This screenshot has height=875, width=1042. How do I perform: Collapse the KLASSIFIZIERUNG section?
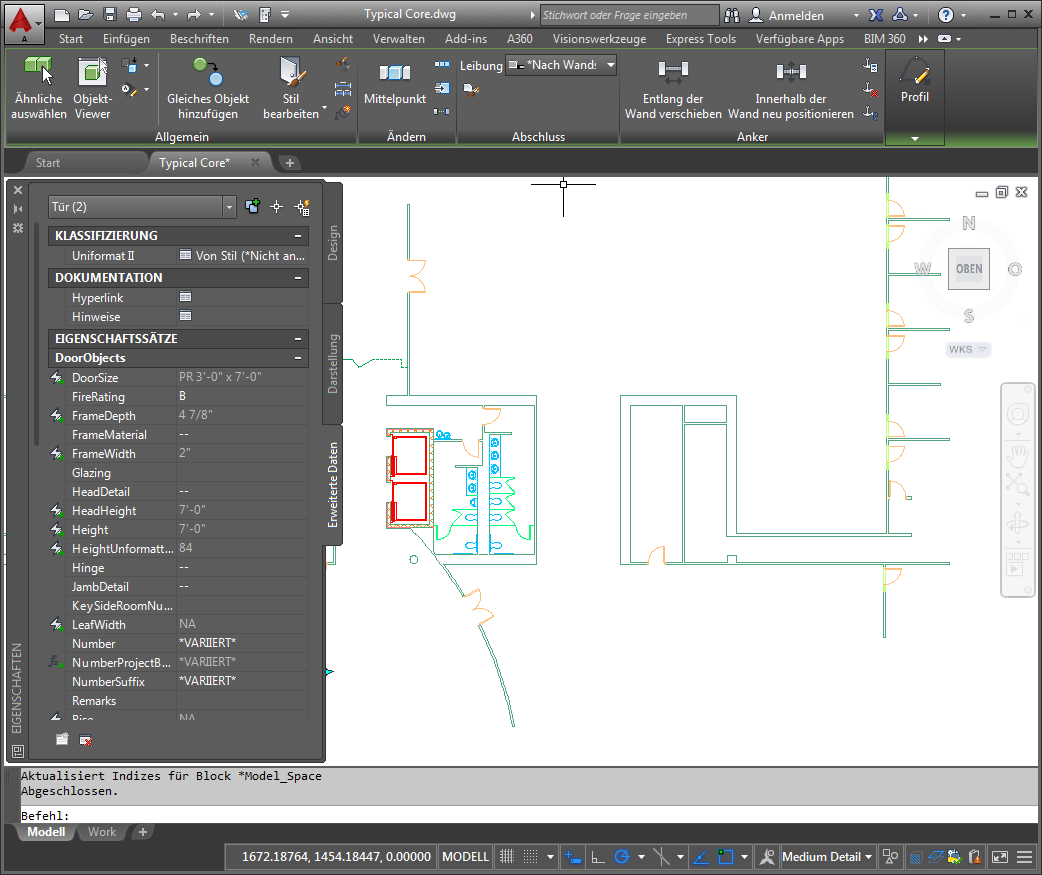[x=298, y=236]
